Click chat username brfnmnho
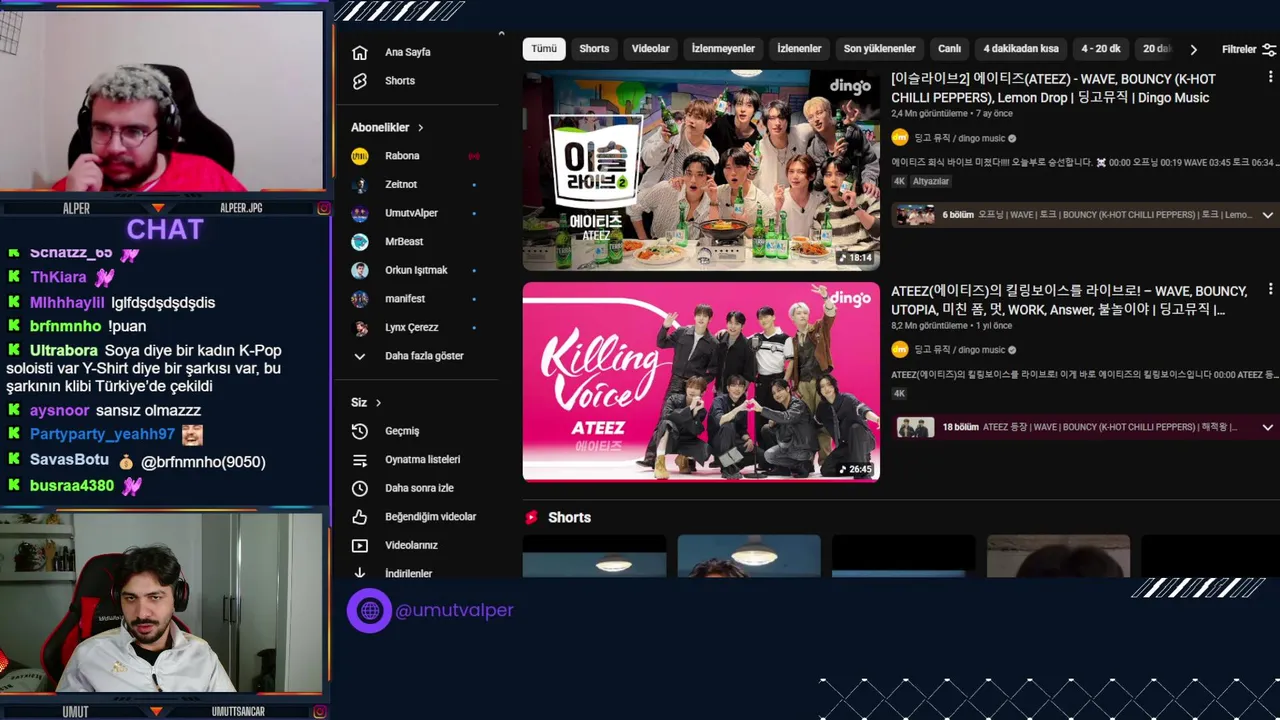 [65, 327]
